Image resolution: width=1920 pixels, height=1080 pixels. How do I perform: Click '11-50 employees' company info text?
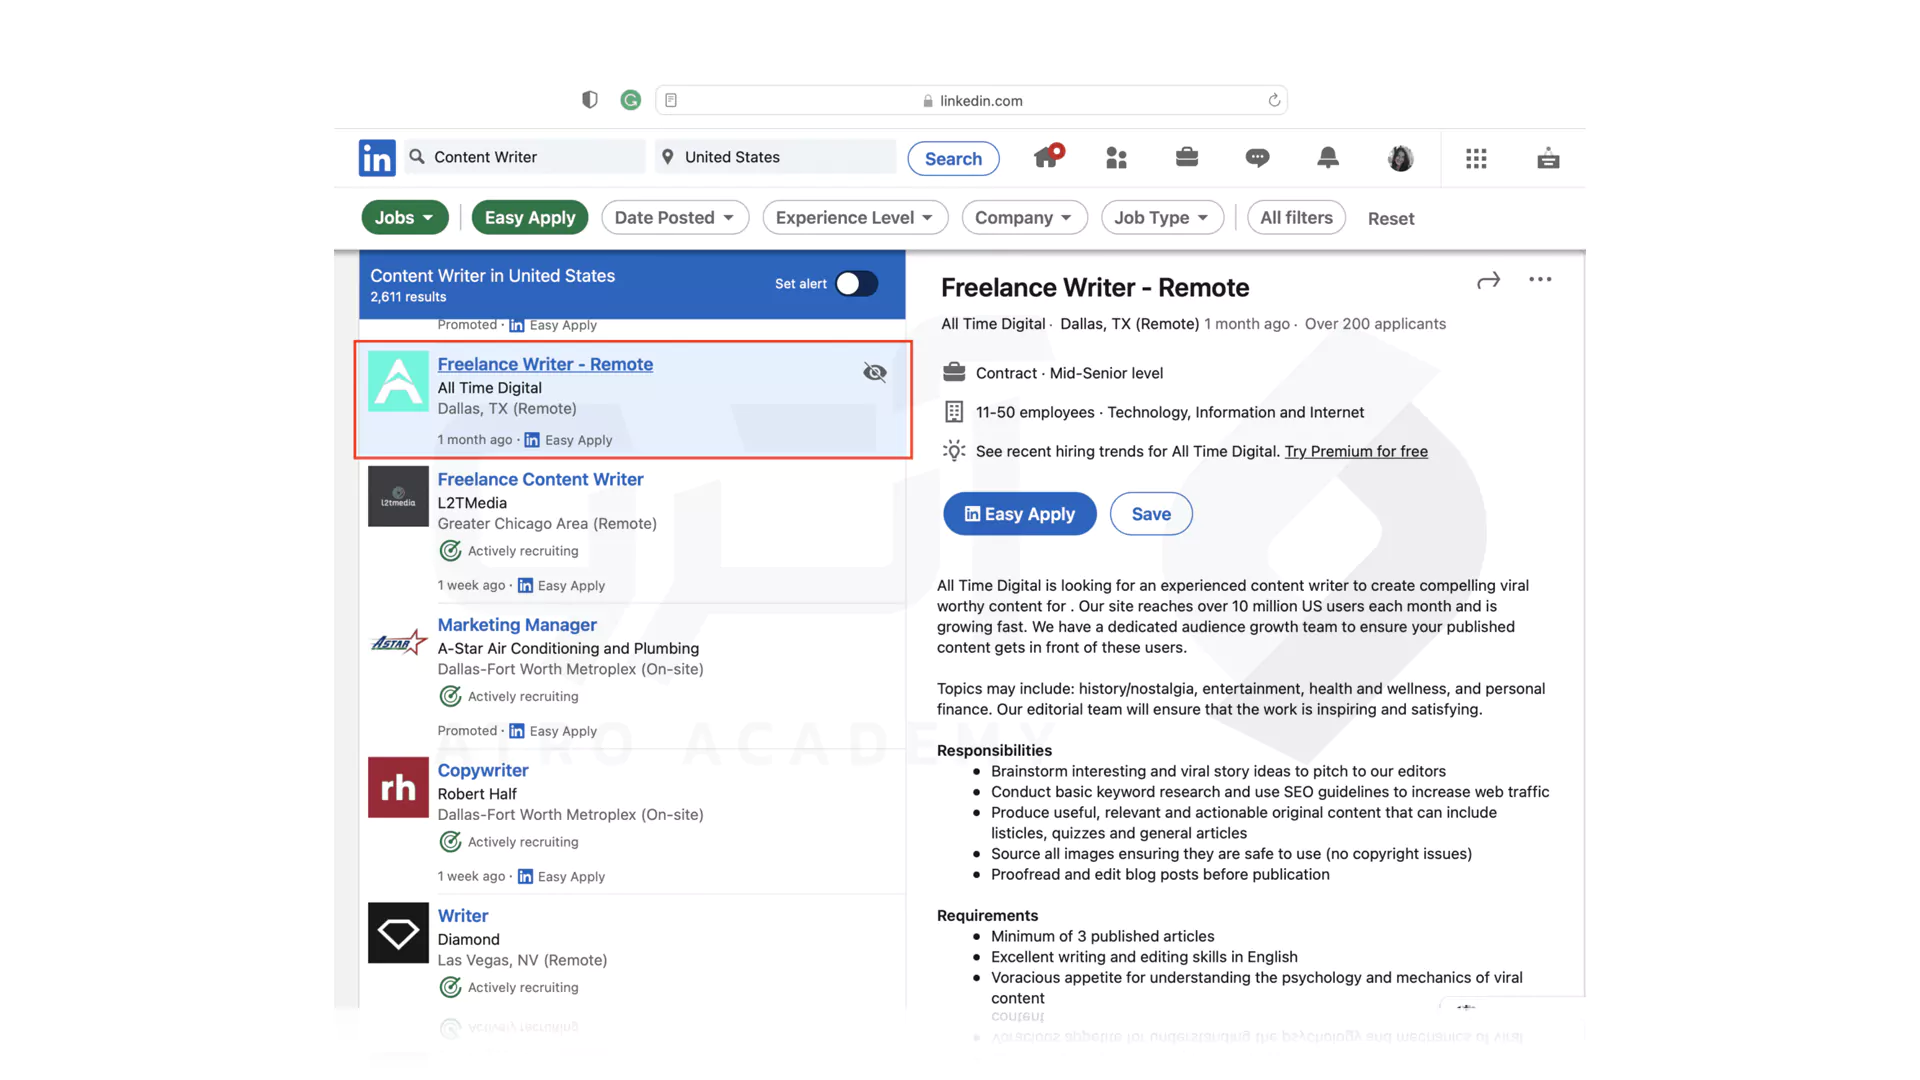click(1035, 412)
